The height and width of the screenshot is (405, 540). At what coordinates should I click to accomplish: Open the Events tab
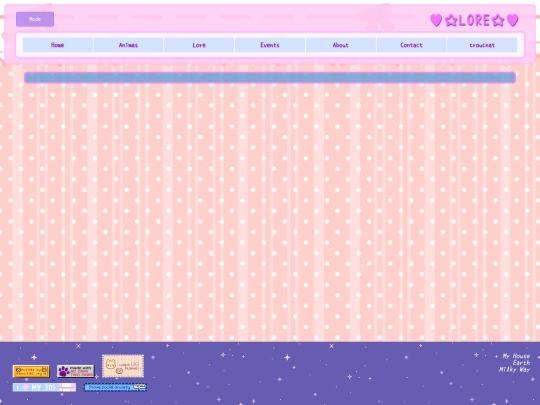click(270, 45)
